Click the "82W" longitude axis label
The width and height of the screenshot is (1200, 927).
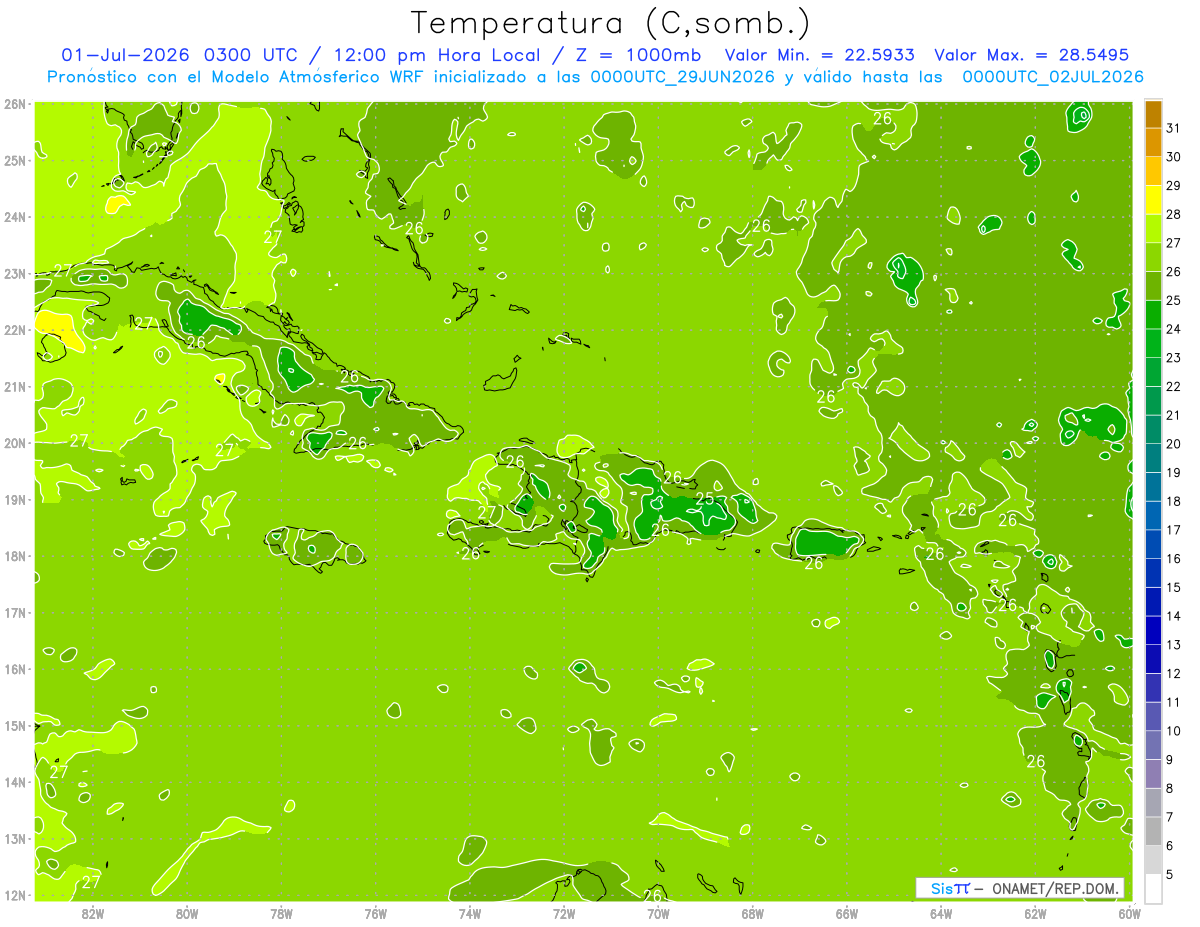pos(93,913)
